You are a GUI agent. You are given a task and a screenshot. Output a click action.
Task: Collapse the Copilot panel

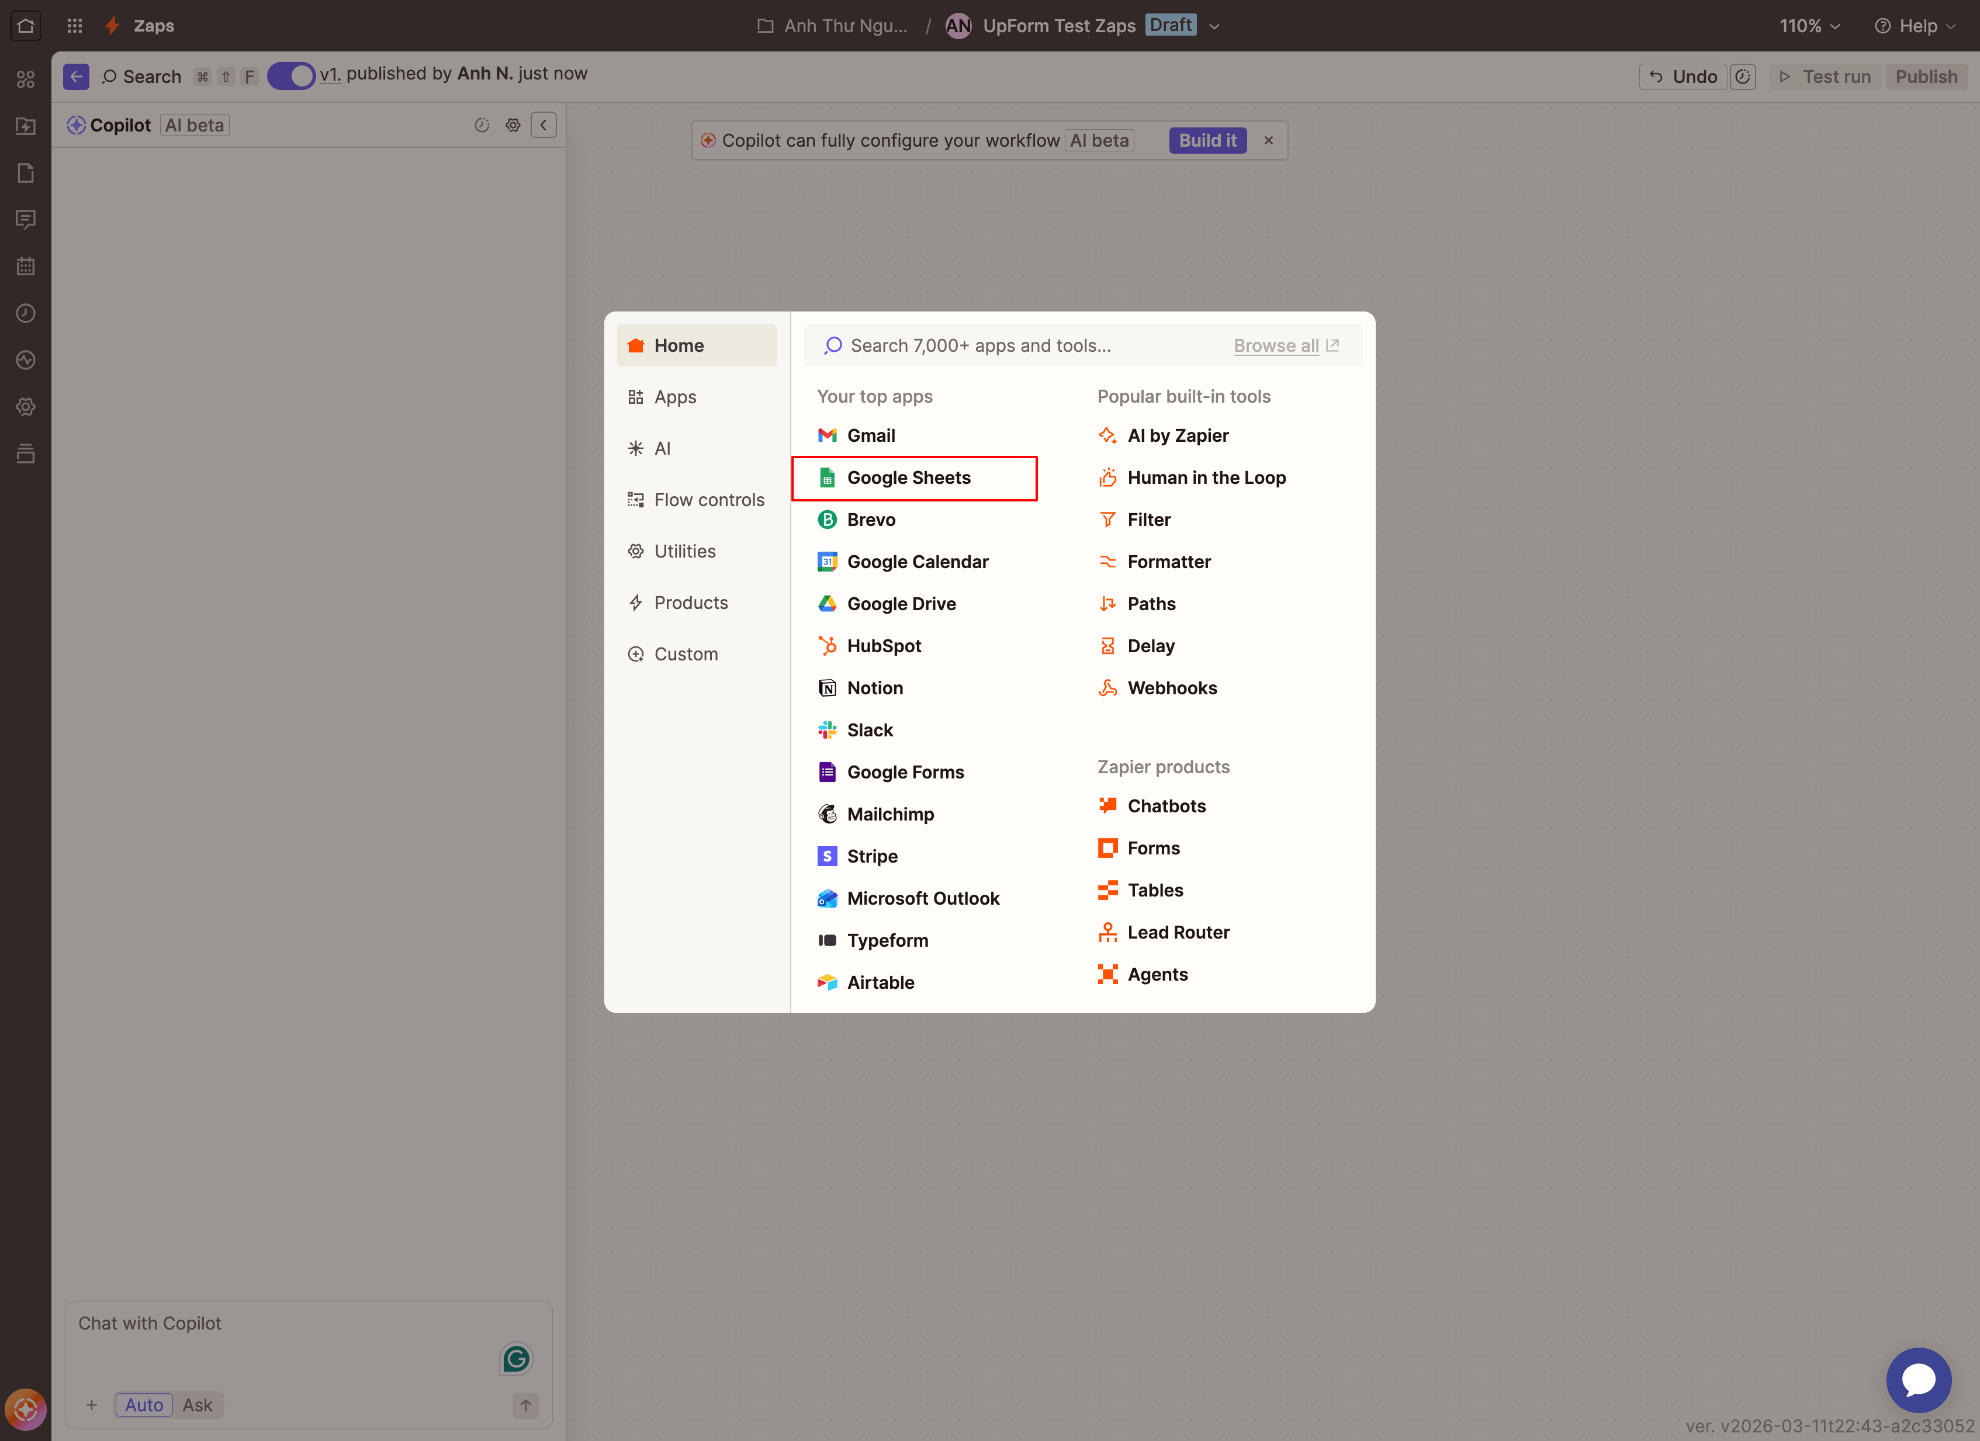(544, 125)
